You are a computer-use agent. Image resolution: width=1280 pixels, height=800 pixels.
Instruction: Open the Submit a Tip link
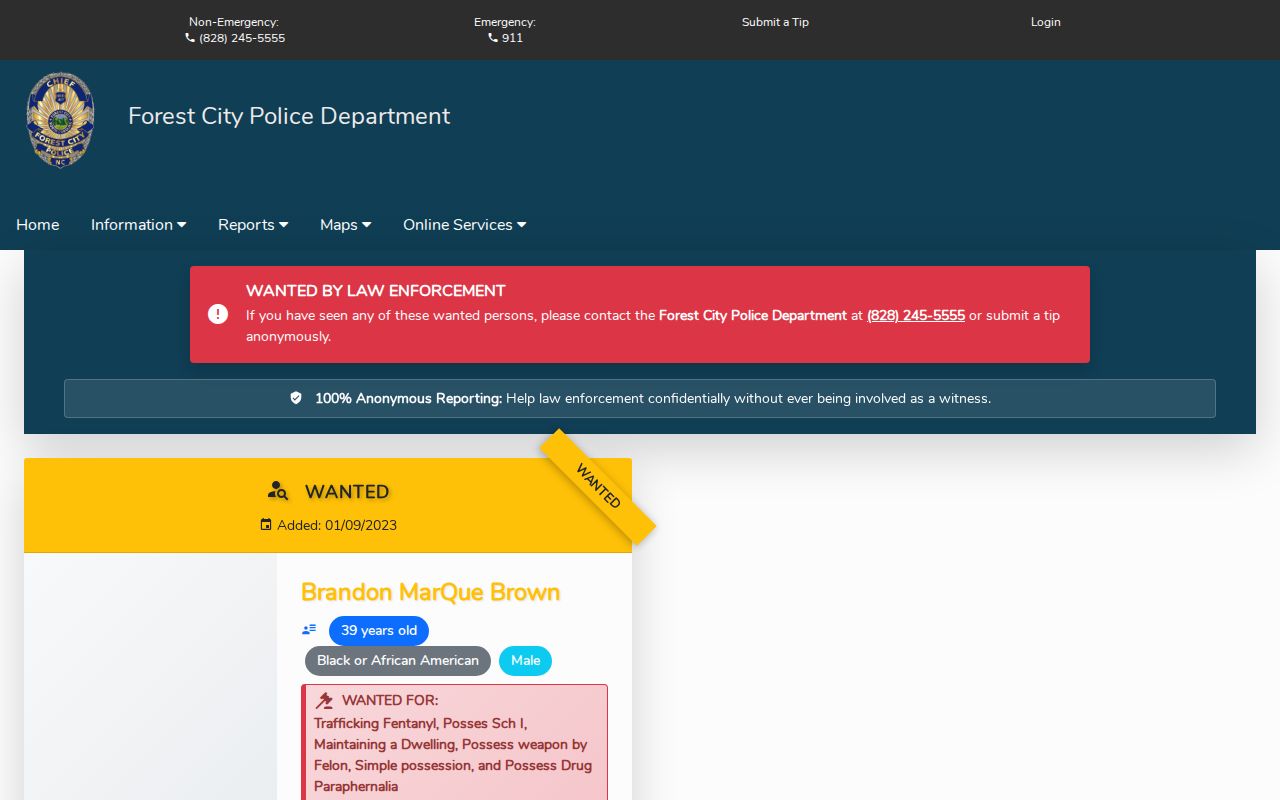coord(775,22)
